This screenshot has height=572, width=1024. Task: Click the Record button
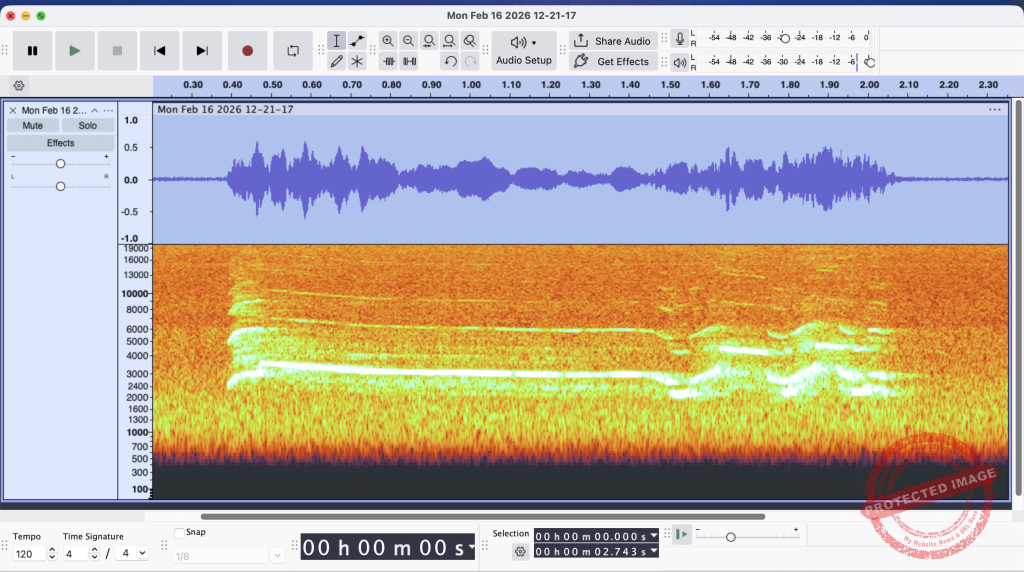click(247, 50)
